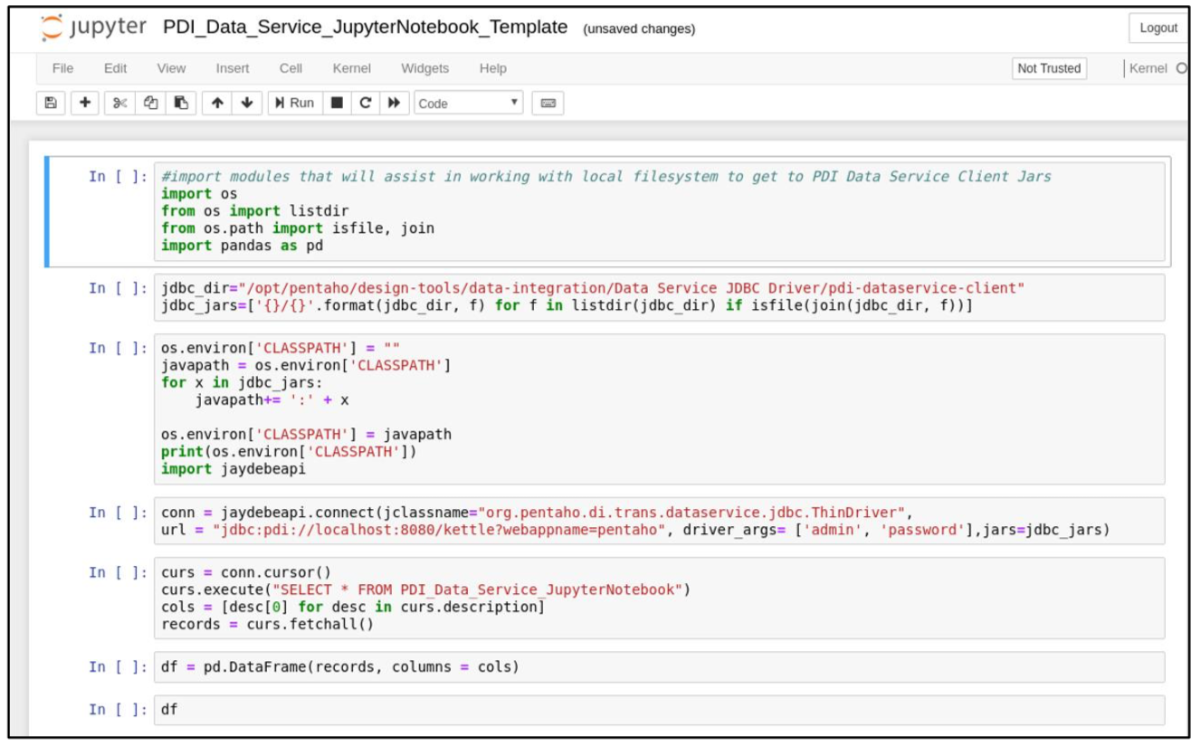Open the Cell menu
Image resolution: width=1198 pixels, height=746 pixels.
(290, 68)
